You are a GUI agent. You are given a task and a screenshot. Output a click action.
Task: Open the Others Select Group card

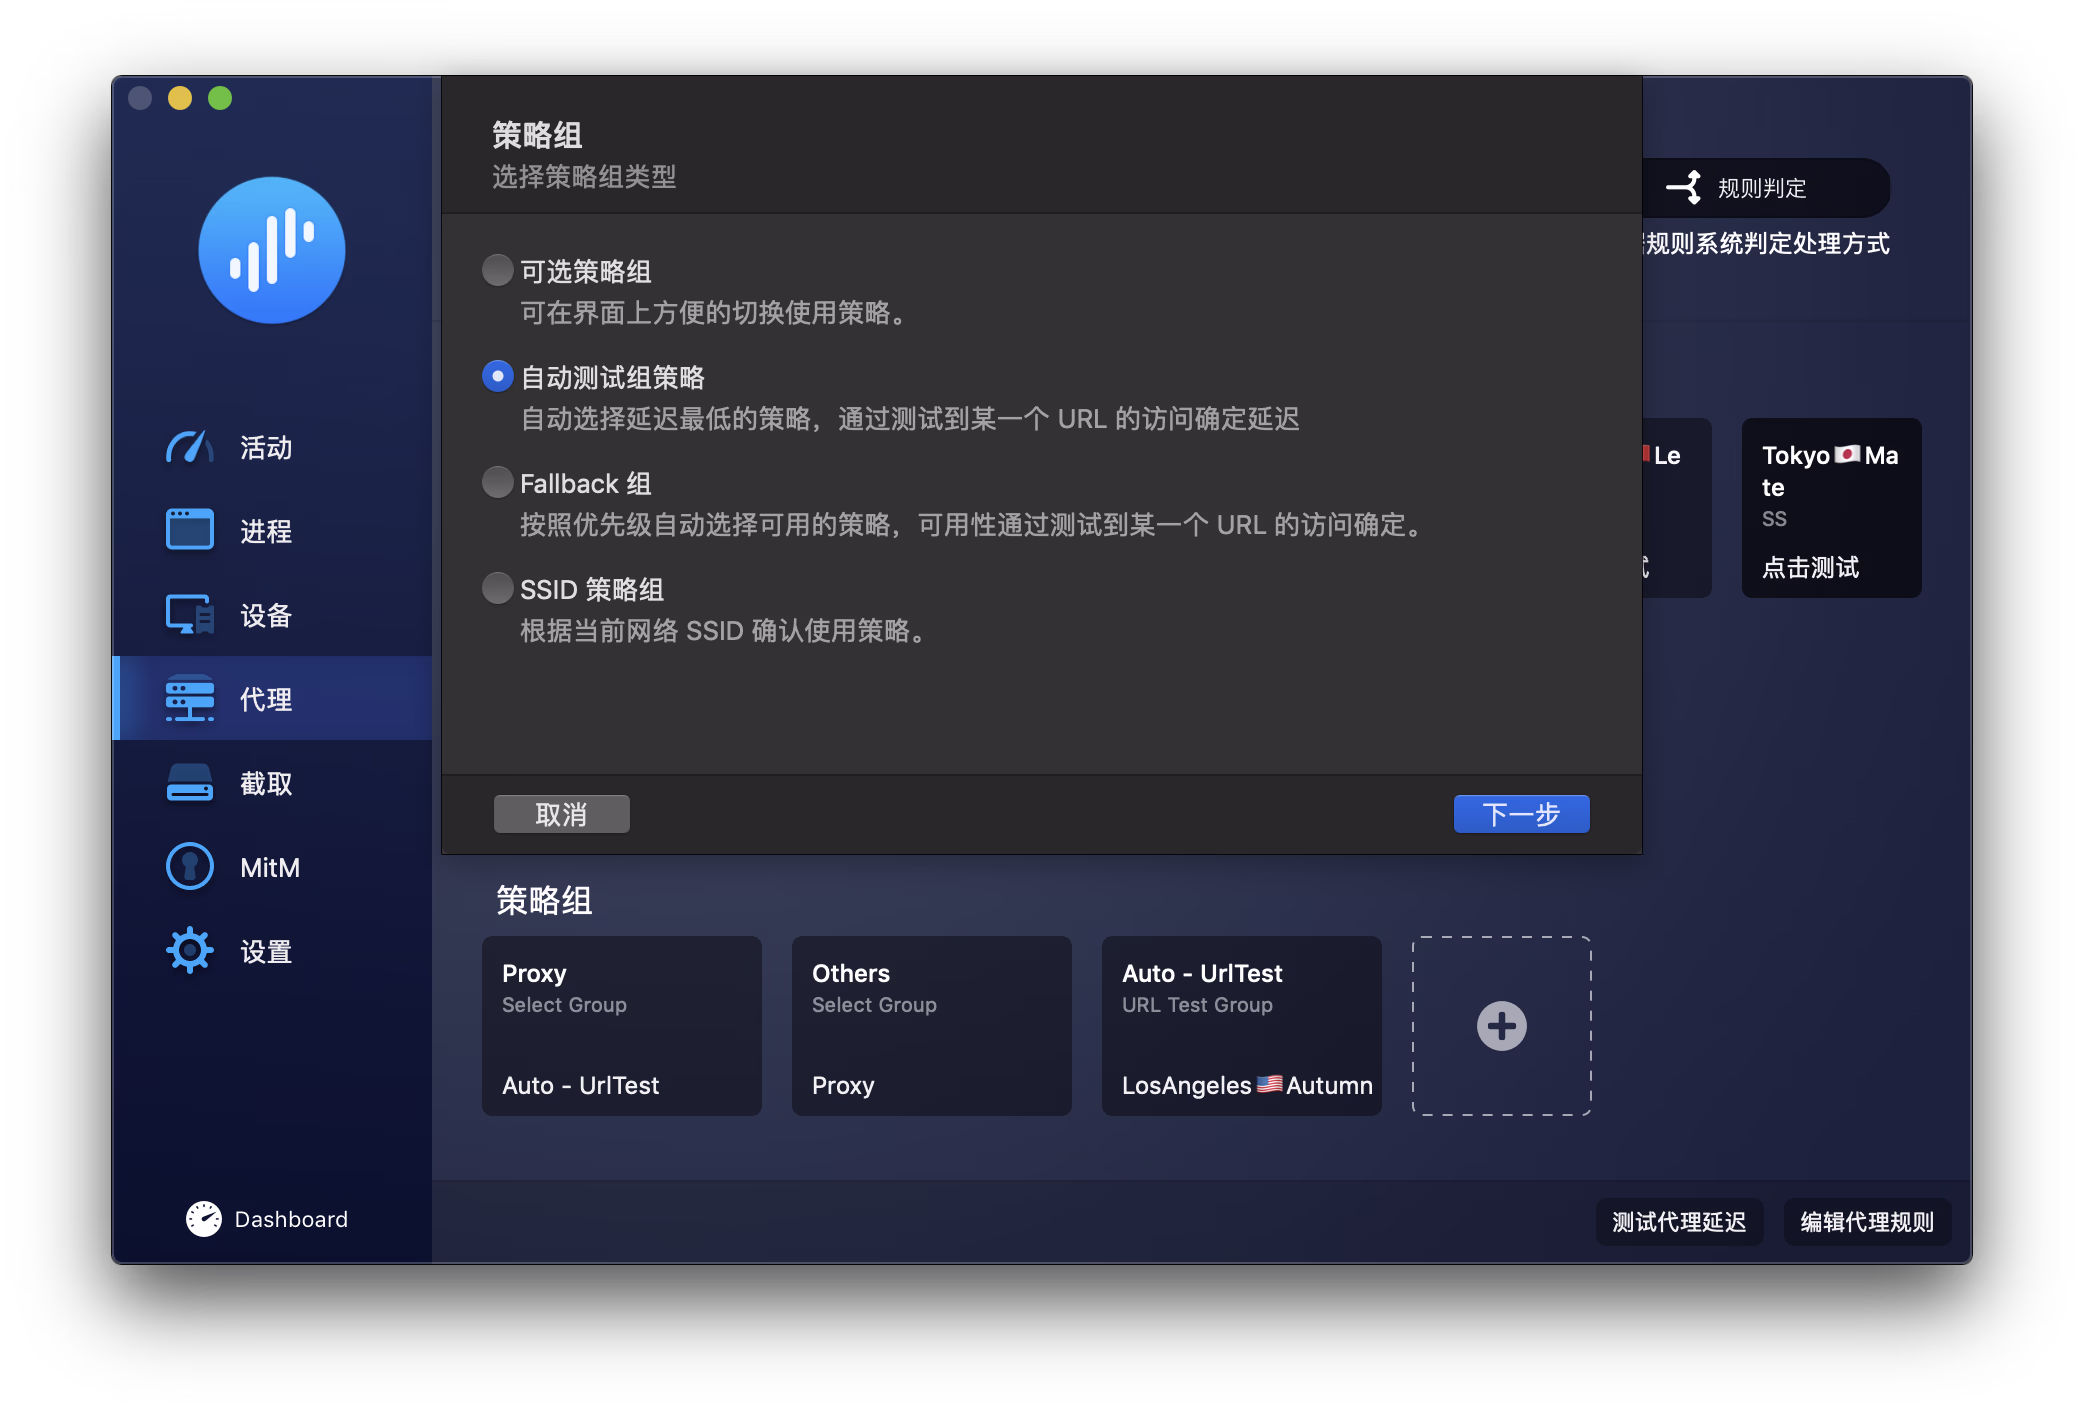point(931,1026)
